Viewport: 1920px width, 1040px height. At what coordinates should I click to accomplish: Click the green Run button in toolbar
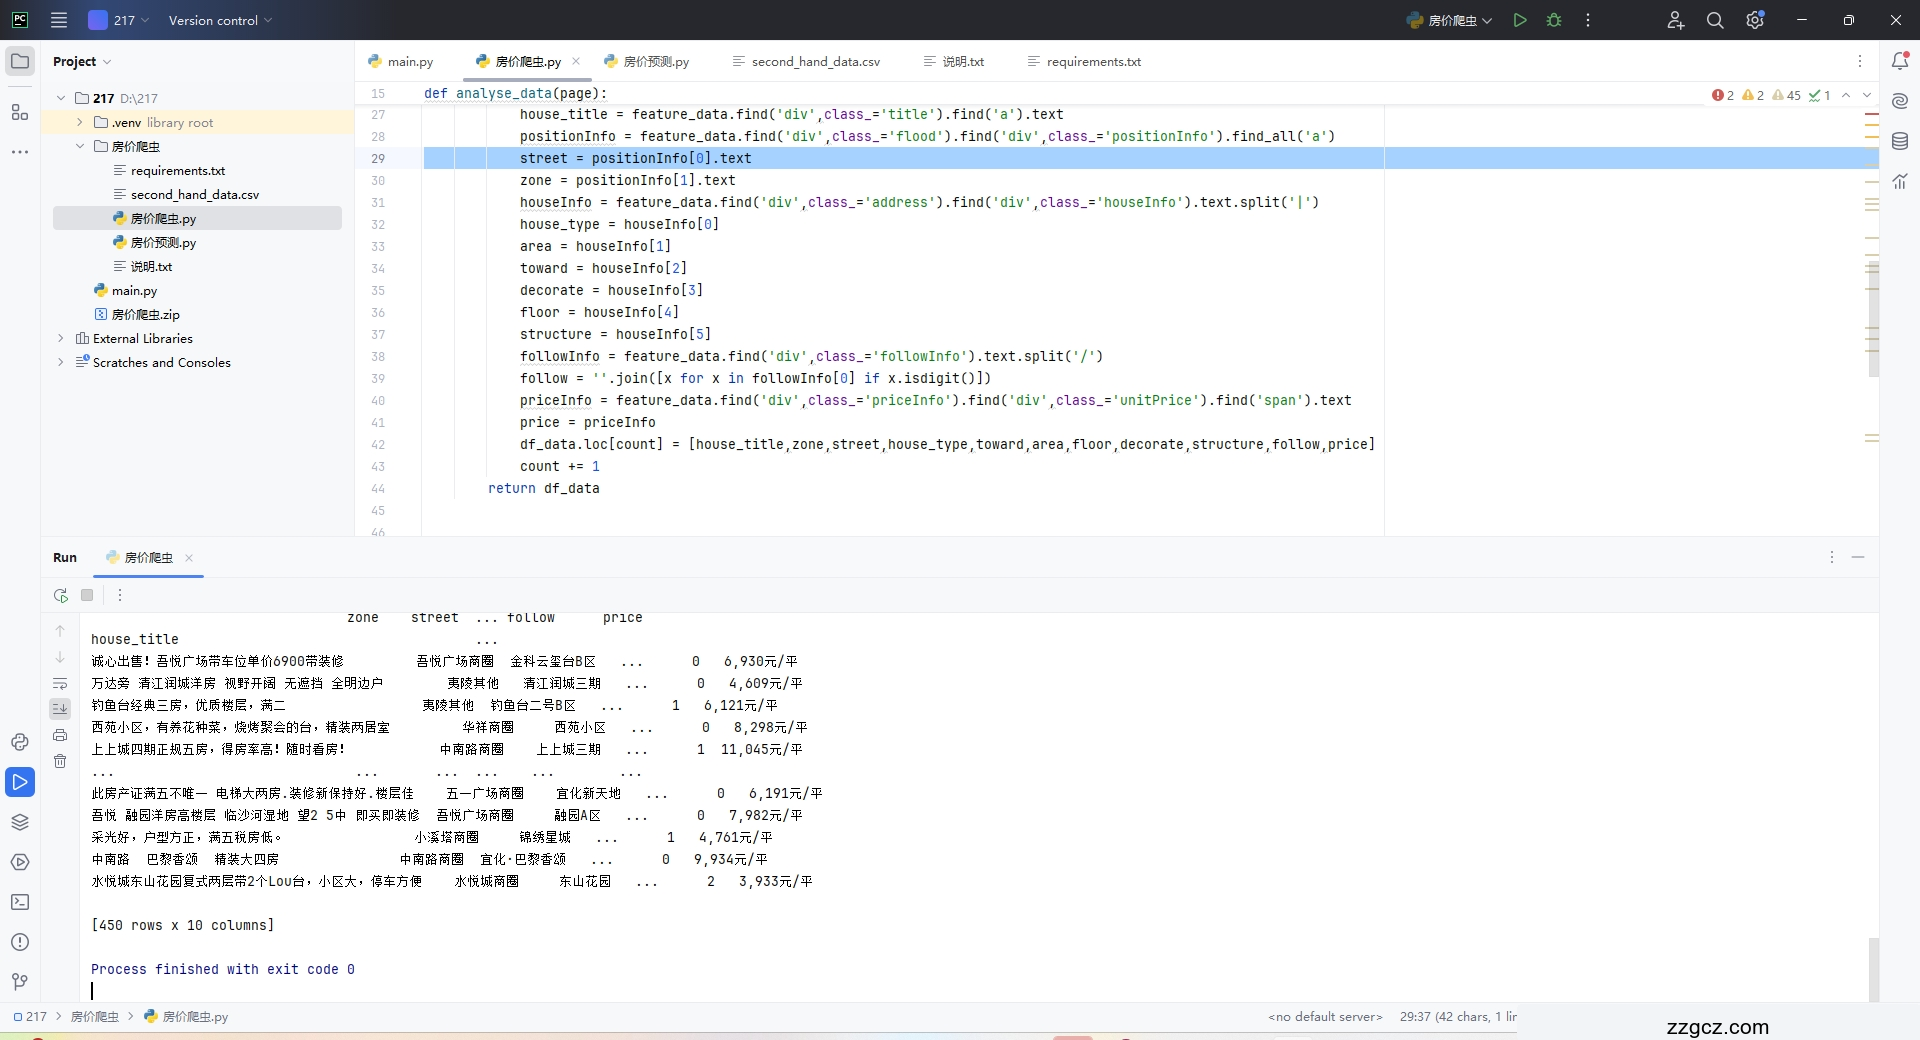coord(1519,20)
